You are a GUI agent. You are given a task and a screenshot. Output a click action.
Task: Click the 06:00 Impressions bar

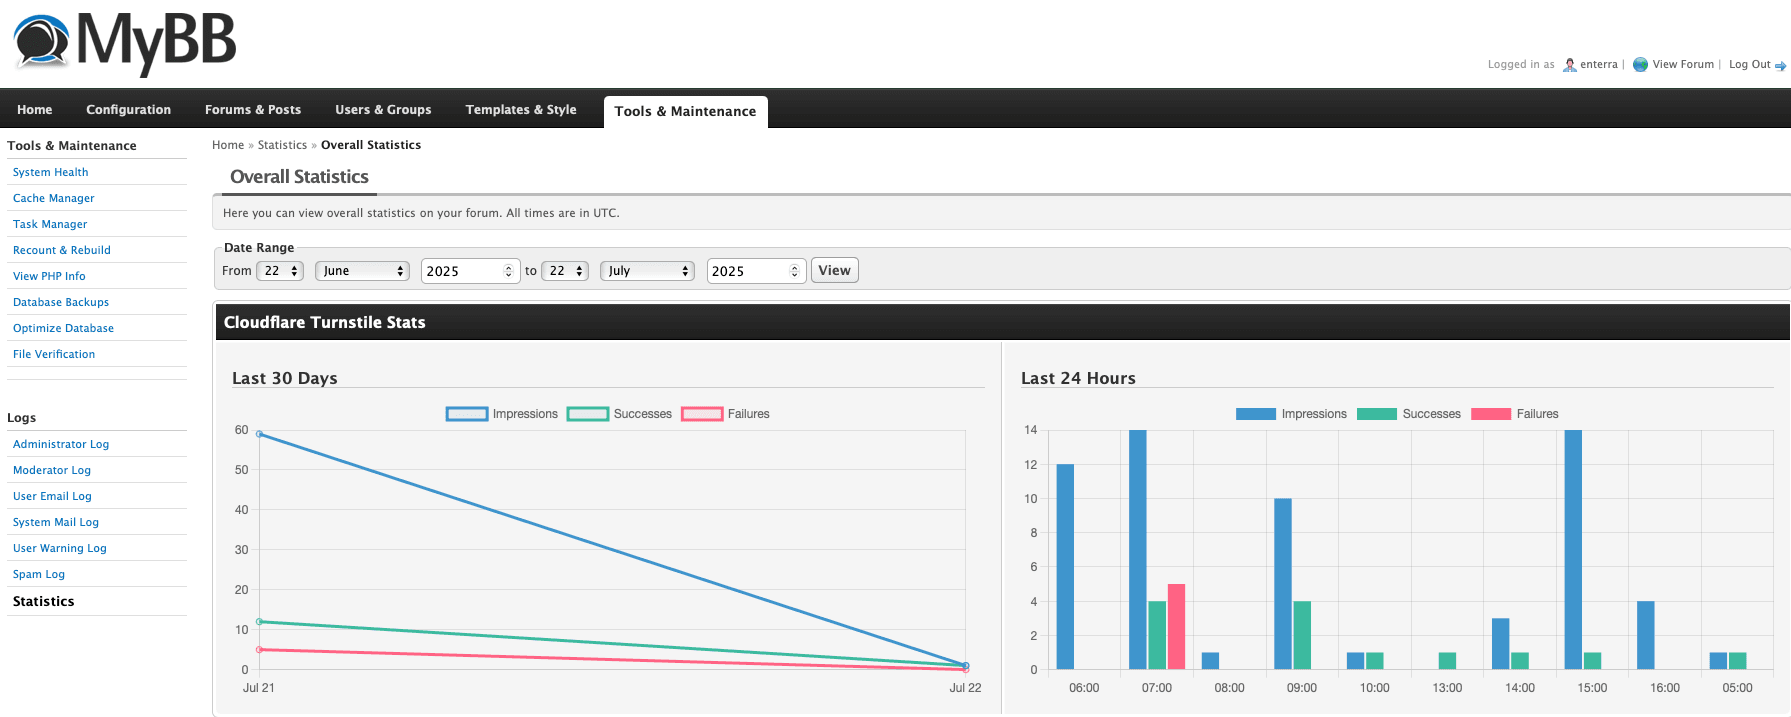[x=1065, y=567]
